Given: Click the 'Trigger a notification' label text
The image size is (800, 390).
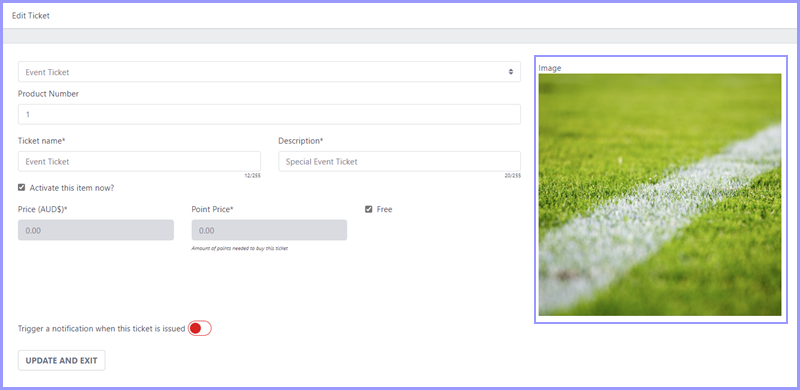Looking at the screenshot, I should (x=102, y=329).
